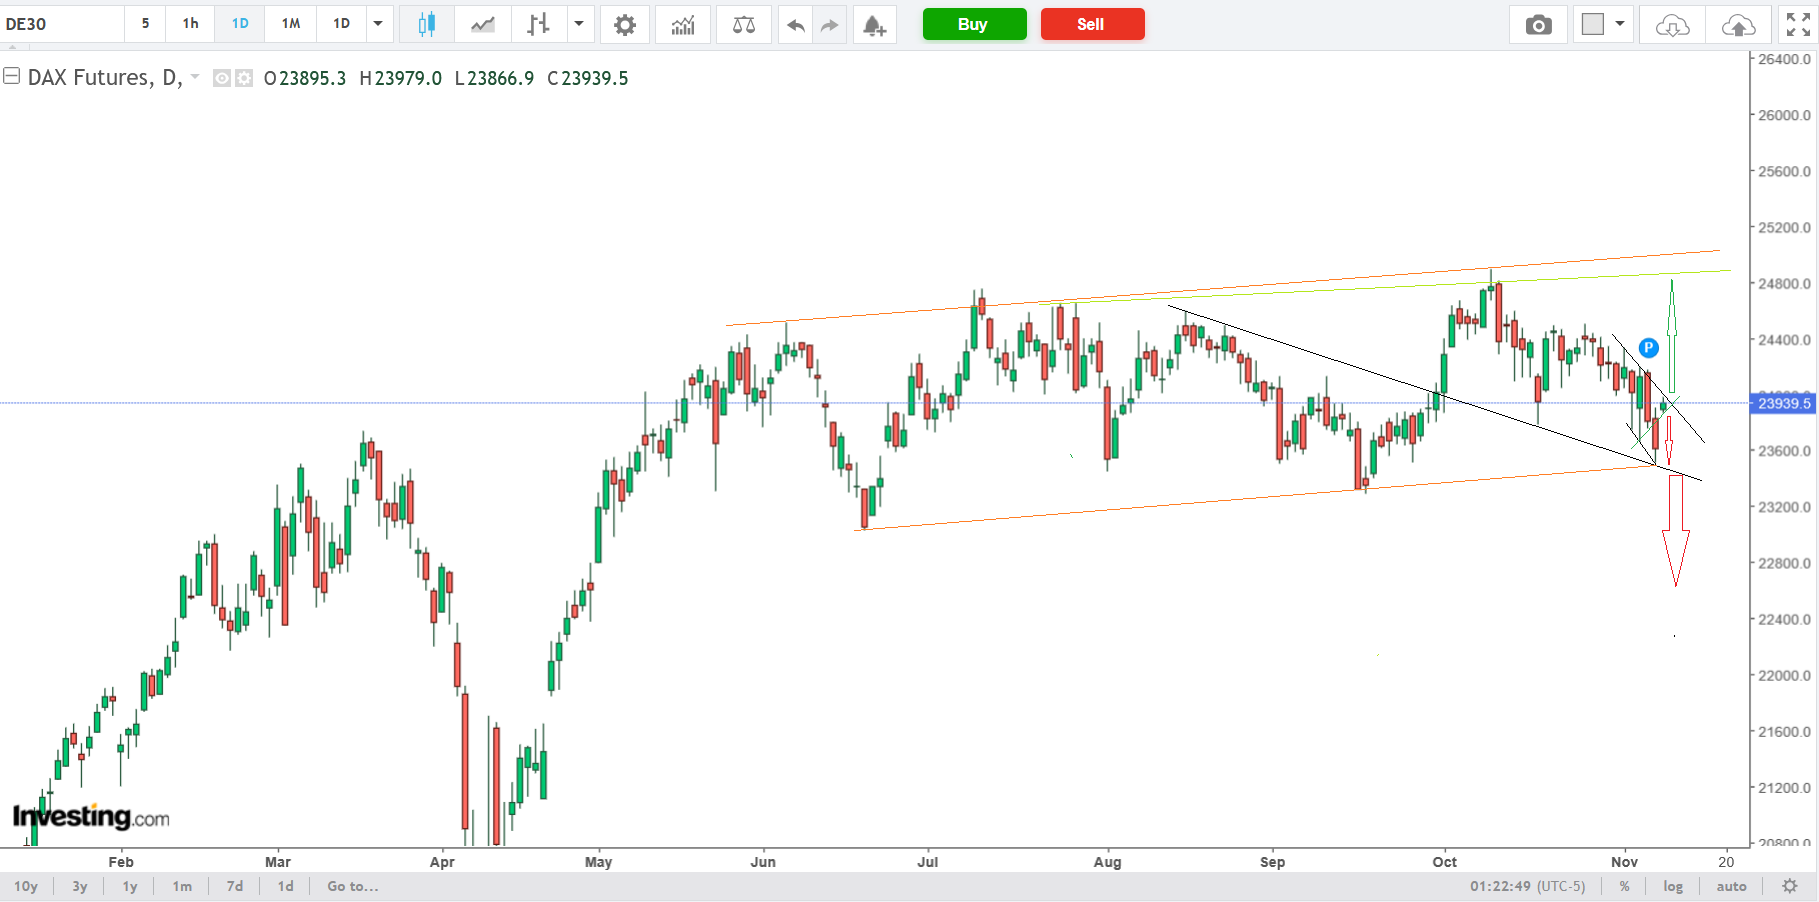Toggle auto scale in bottom bar
The height and width of the screenshot is (902, 1819).
point(1731,886)
